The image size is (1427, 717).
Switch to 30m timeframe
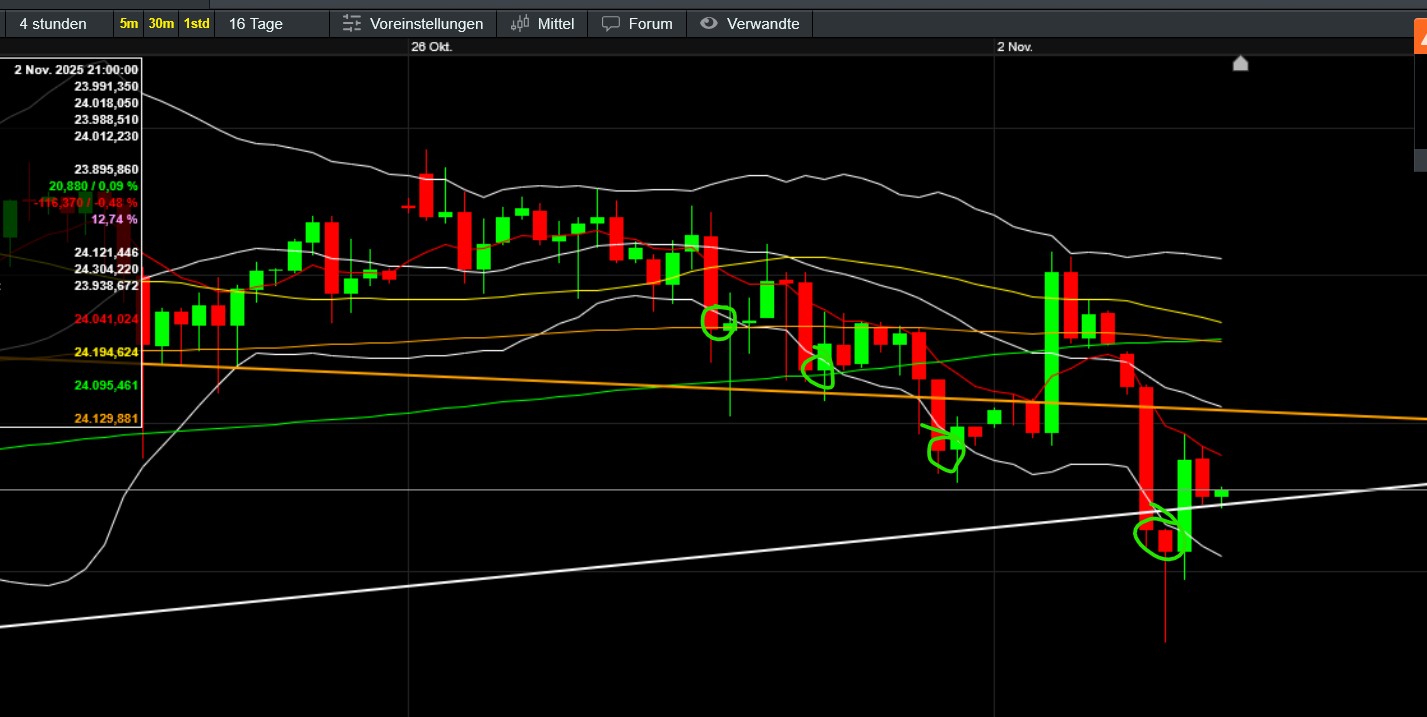point(160,23)
